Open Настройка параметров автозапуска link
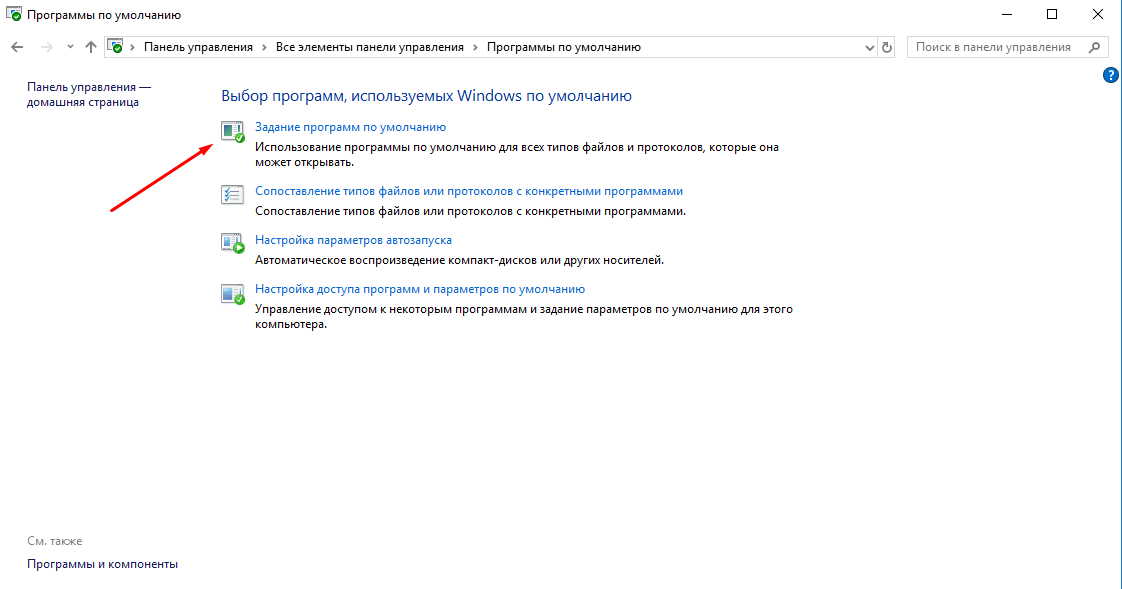This screenshot has width=1122, height=589. 353,240
